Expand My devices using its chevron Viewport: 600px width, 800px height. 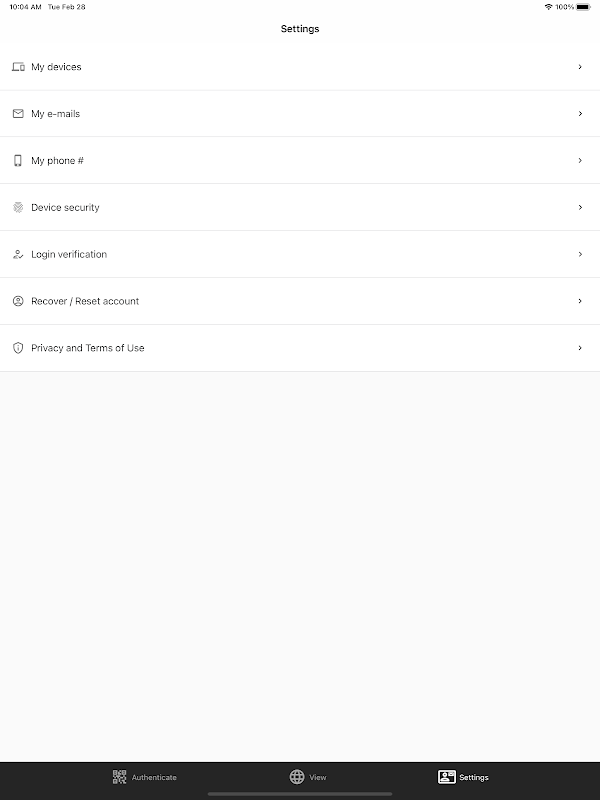click(x=580, y=67)
